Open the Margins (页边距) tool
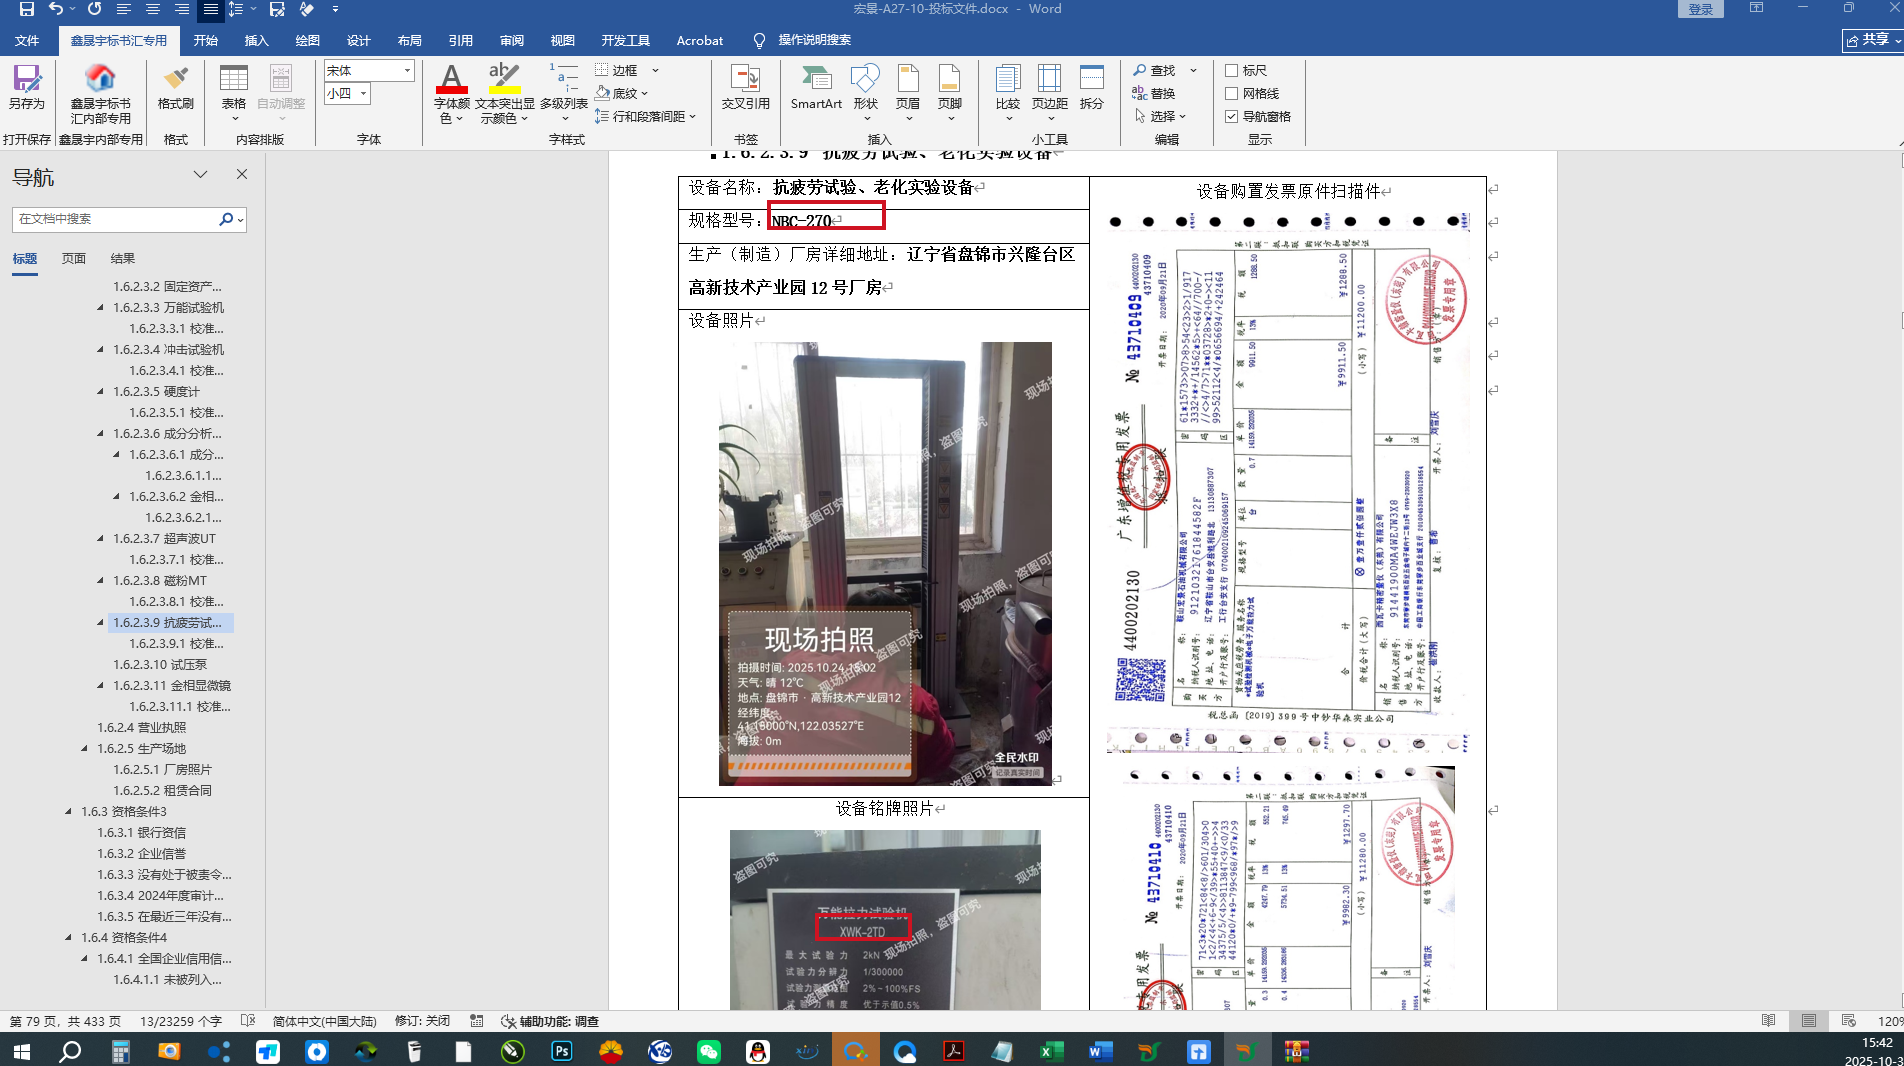The width and height of the screenshot is (1904, 1066). tap(1050, 92)
